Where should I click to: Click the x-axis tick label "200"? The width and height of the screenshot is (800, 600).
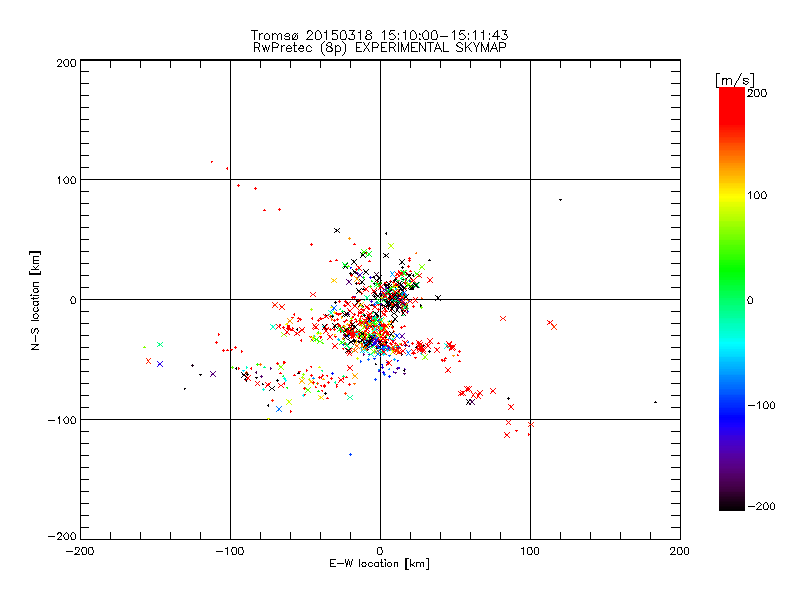680,551
